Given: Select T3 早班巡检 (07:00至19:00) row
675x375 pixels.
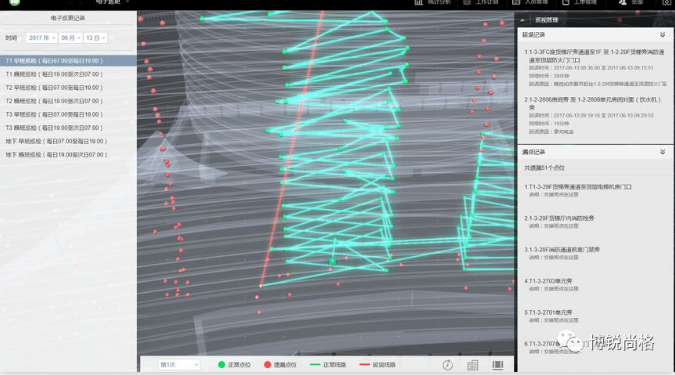Looking at the screenshot, I should (68, 115).
